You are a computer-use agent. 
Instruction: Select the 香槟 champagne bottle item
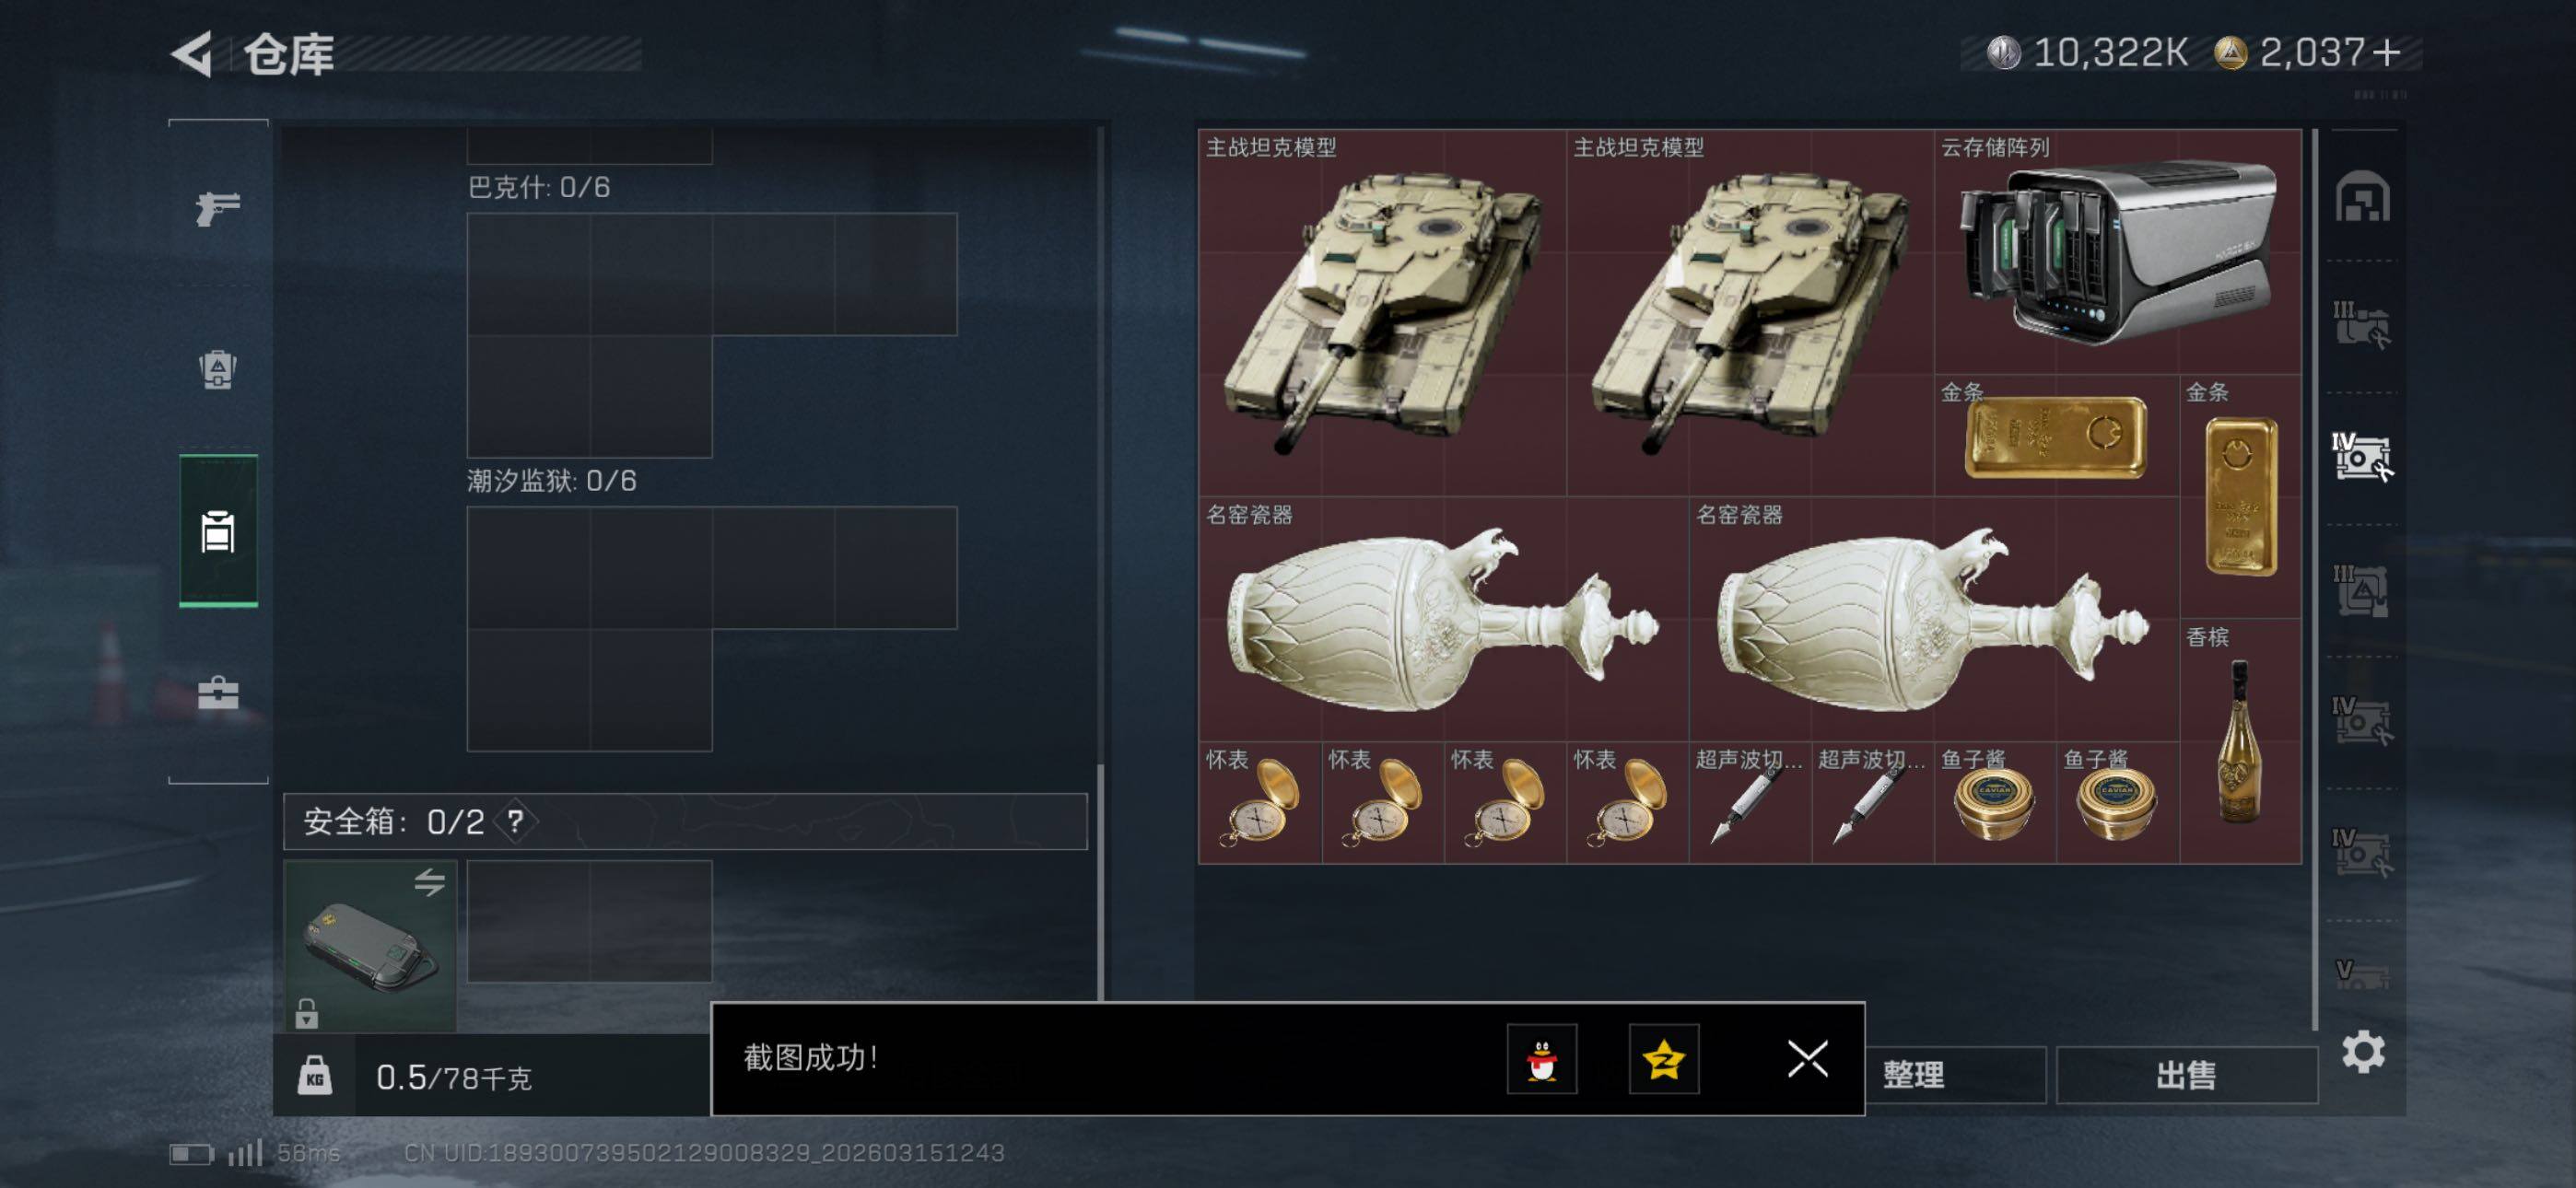2241,741
